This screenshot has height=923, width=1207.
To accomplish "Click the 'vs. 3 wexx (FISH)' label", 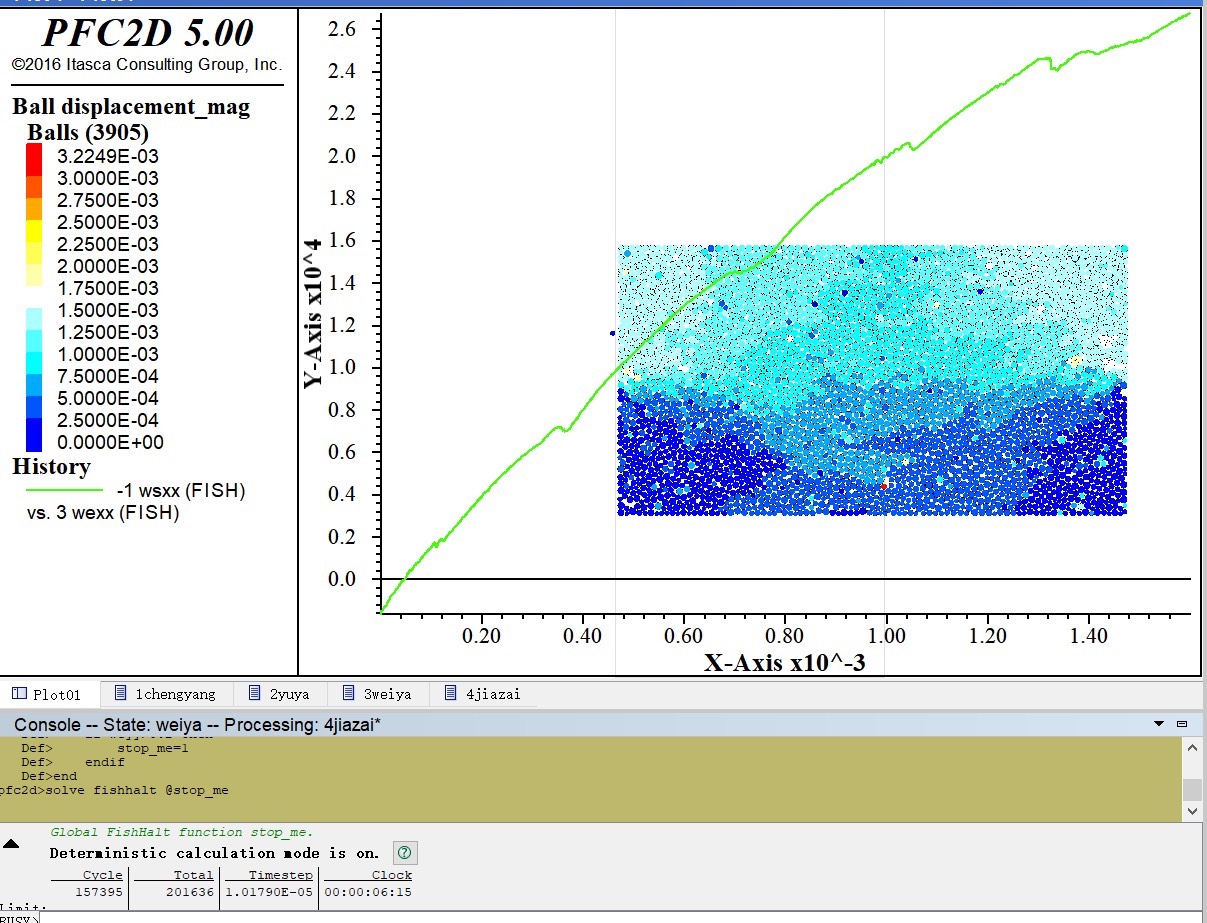I will coord(103,513).
